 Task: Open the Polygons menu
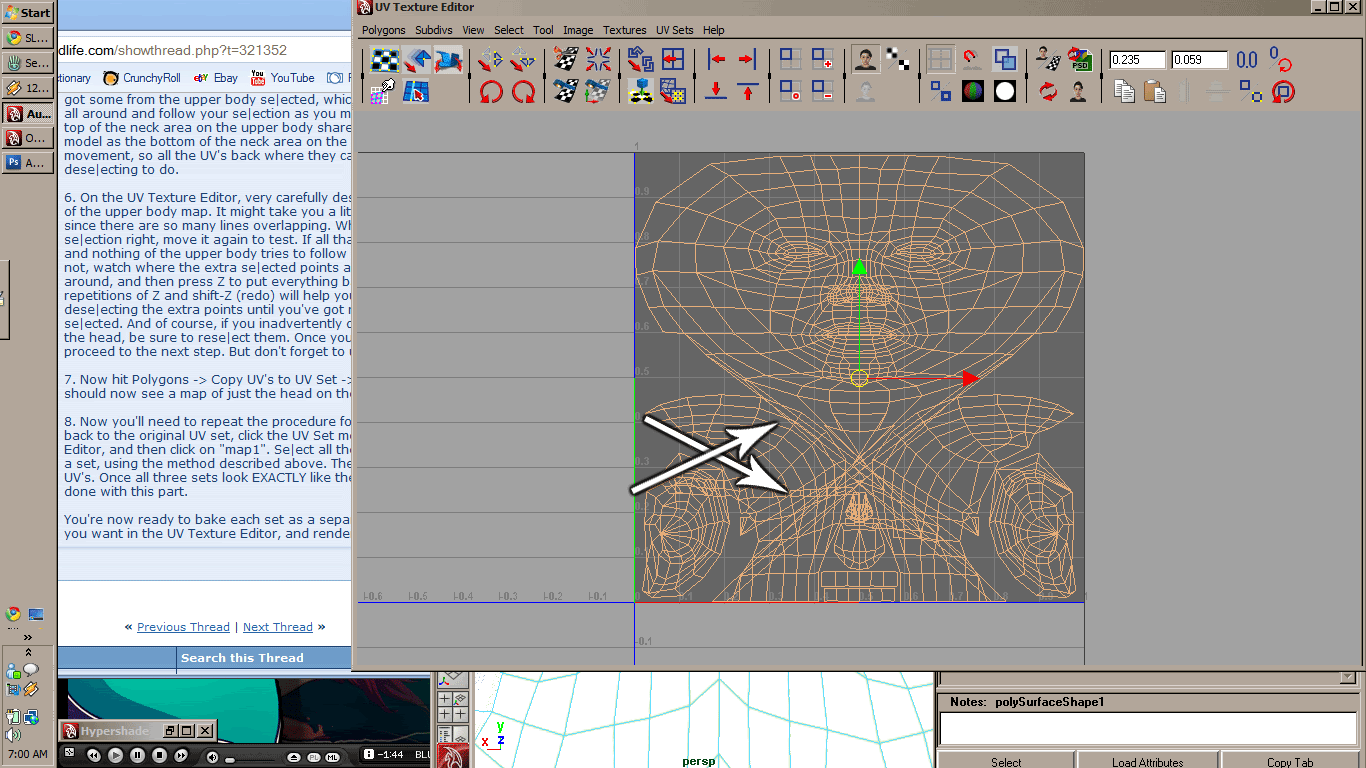384,30
